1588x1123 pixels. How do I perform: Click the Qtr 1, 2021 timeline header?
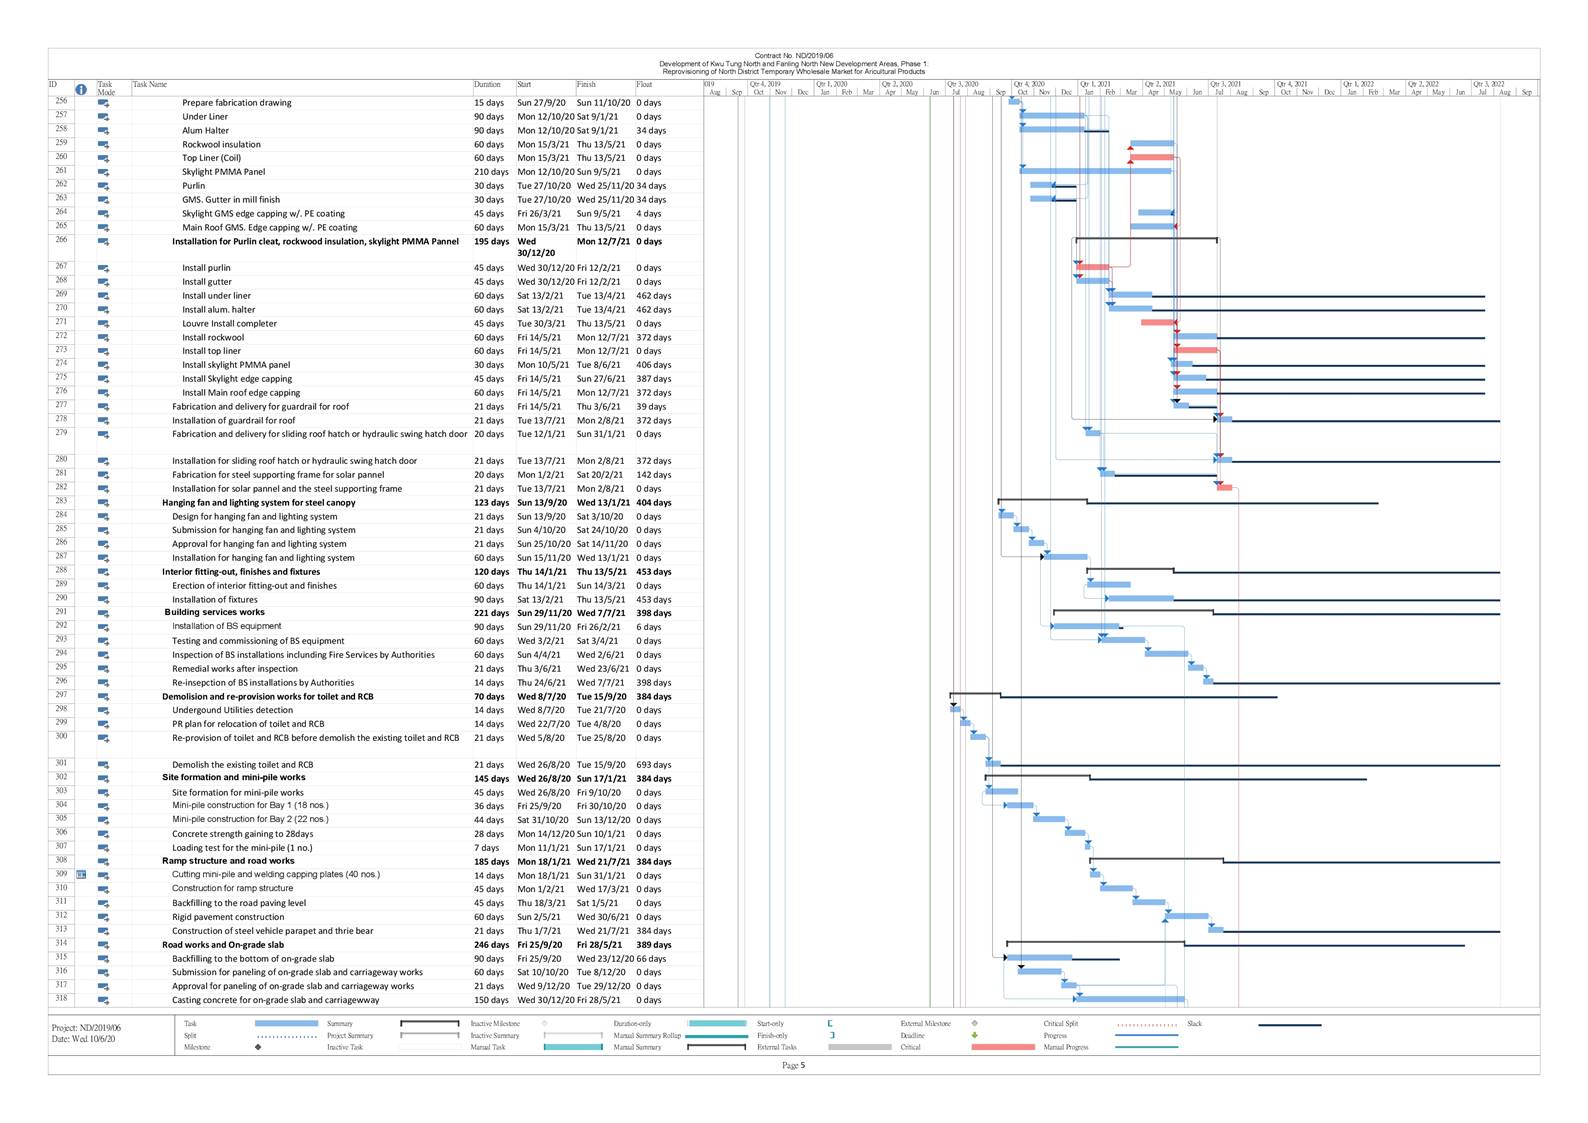(x=1095, y=84)
